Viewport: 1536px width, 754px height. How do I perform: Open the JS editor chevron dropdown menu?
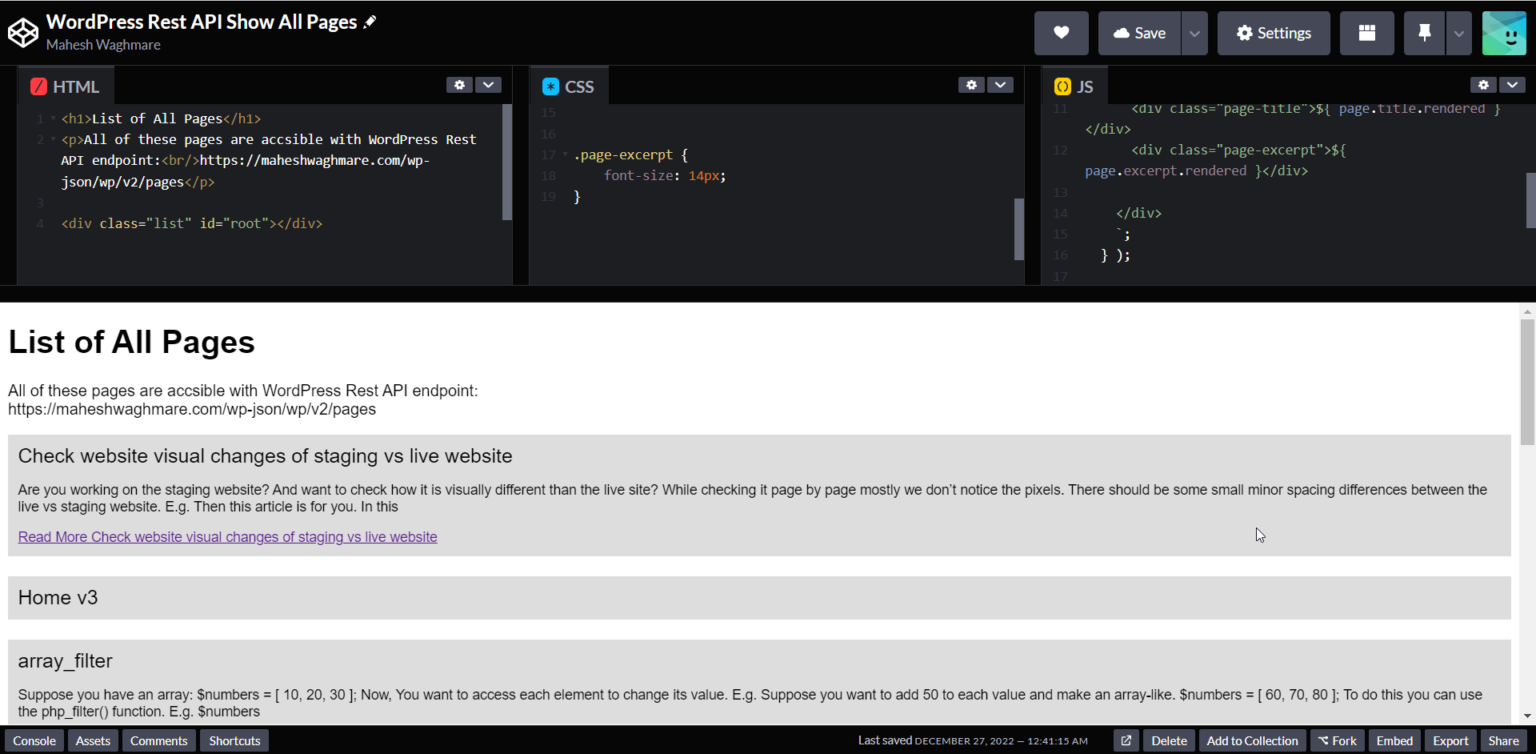coord(1512,85)
